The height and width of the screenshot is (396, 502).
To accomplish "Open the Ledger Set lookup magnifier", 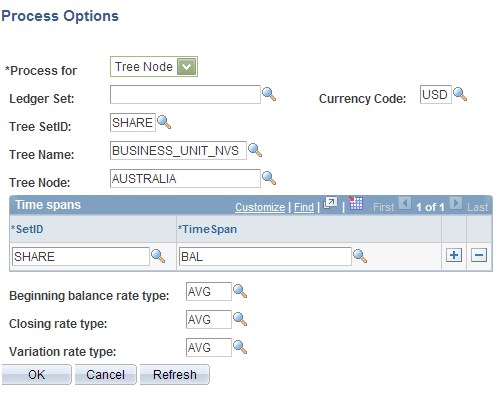I will pos(269,94).
